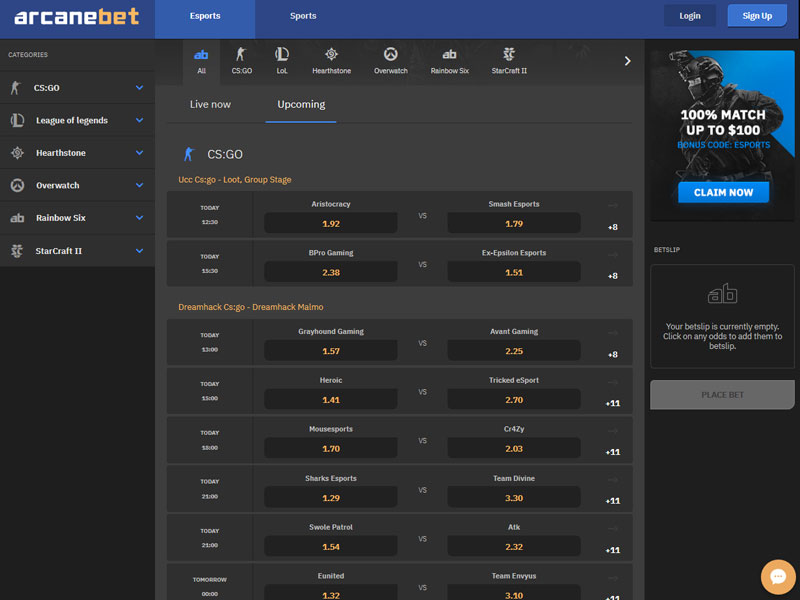Click the Hearthstone sidebar icon

[x=17, y=153]
